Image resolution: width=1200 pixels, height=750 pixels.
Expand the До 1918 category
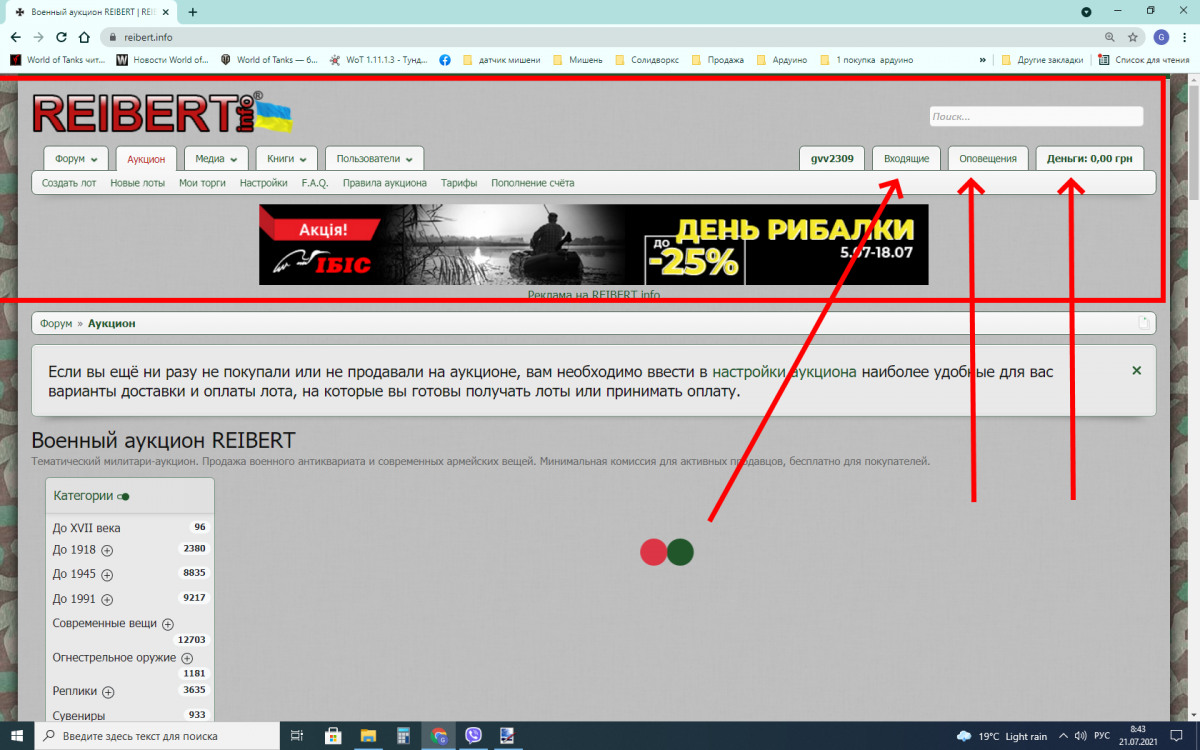coord(107,550)
